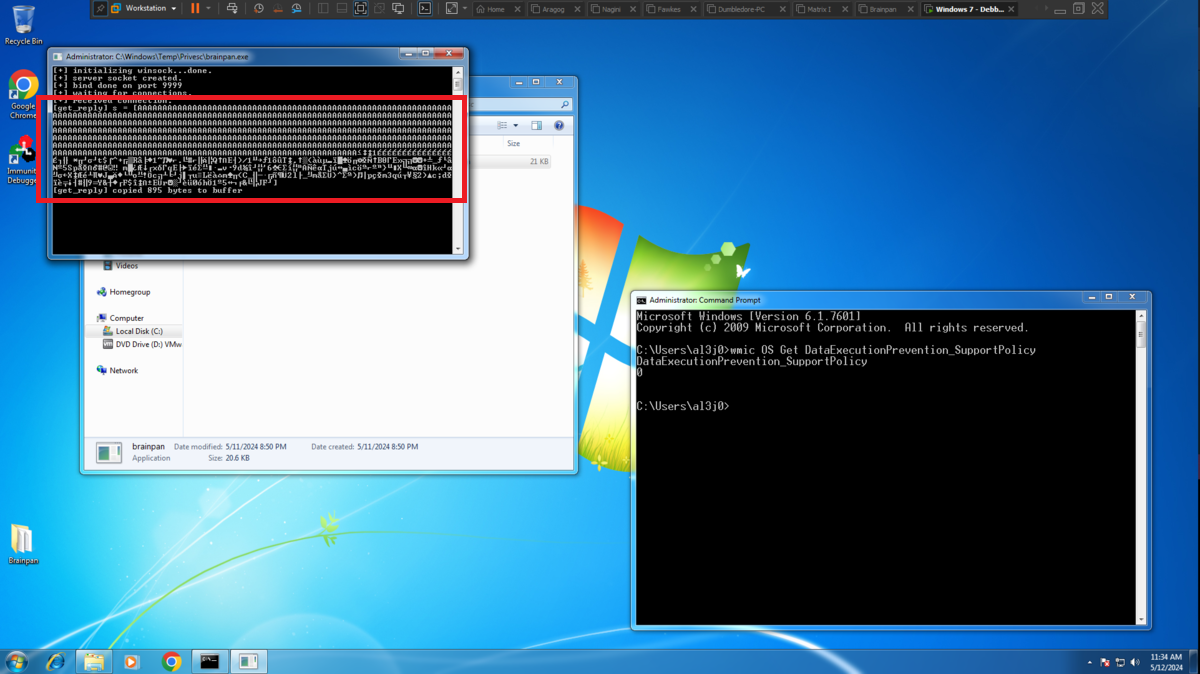Viewport: 1200px width, 674px height.
Task: Click the brainpan application thumbnail in details pane
Action: (109, 452)
